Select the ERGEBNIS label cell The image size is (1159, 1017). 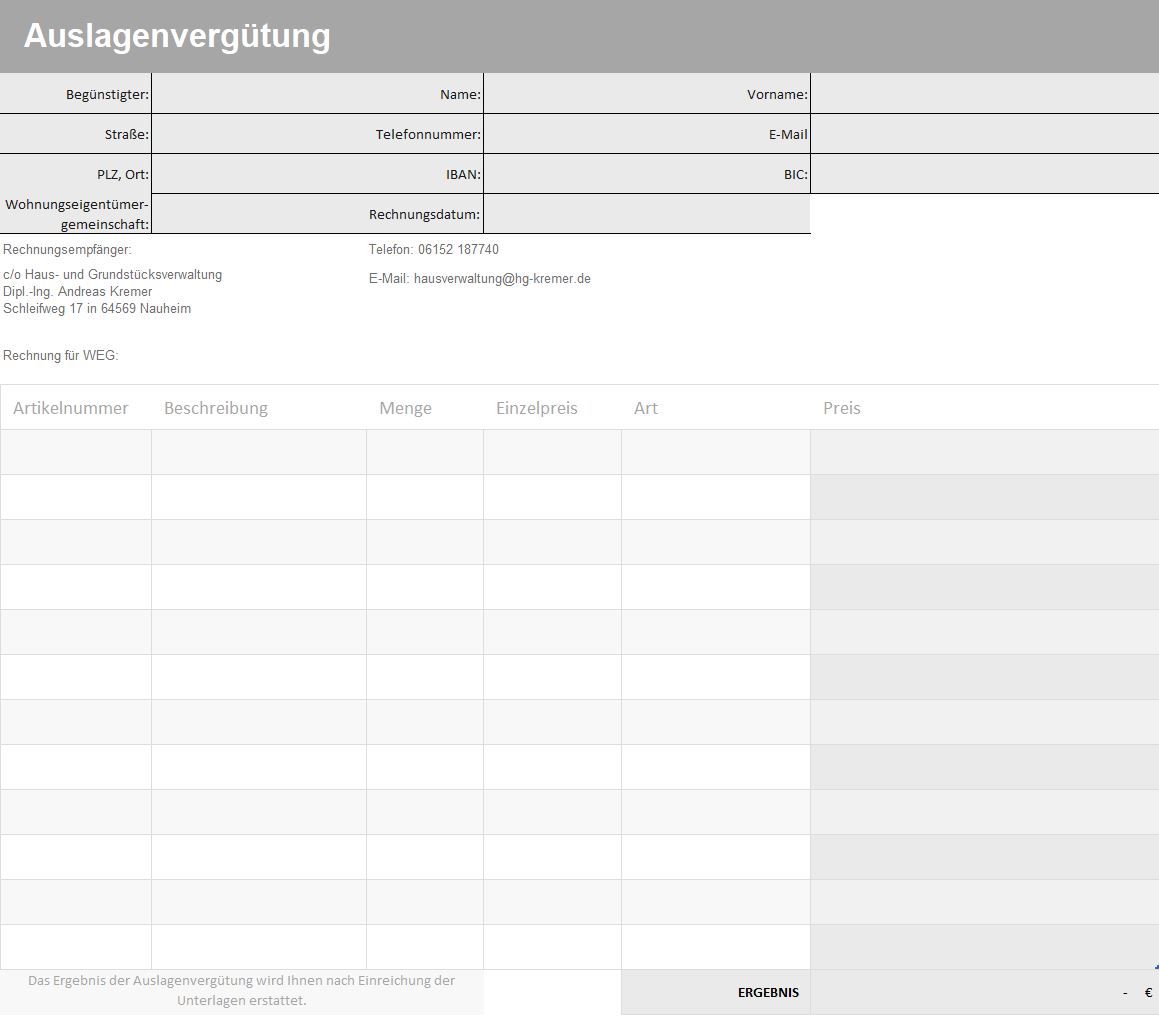tap(768, 993)
